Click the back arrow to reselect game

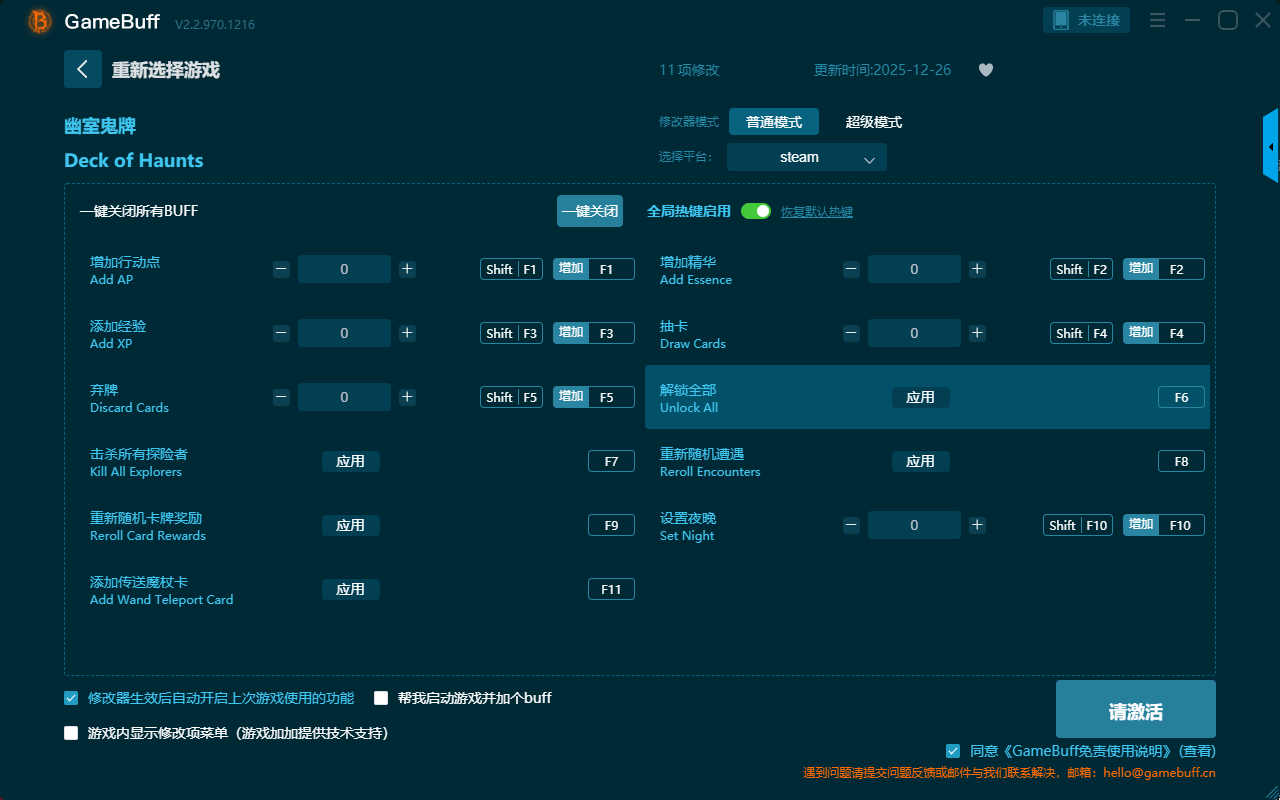pyautogui.click(x=83, y=69)
